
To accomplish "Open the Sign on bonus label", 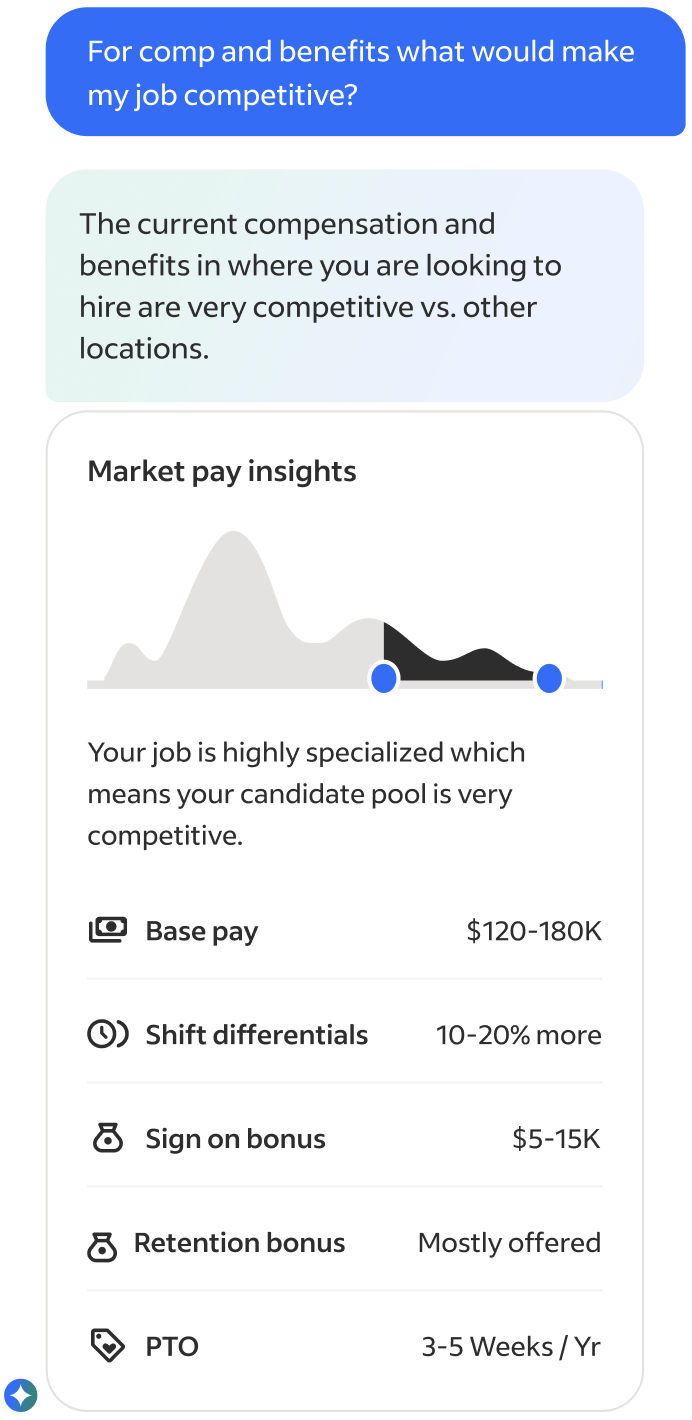I will (236, 1139).
